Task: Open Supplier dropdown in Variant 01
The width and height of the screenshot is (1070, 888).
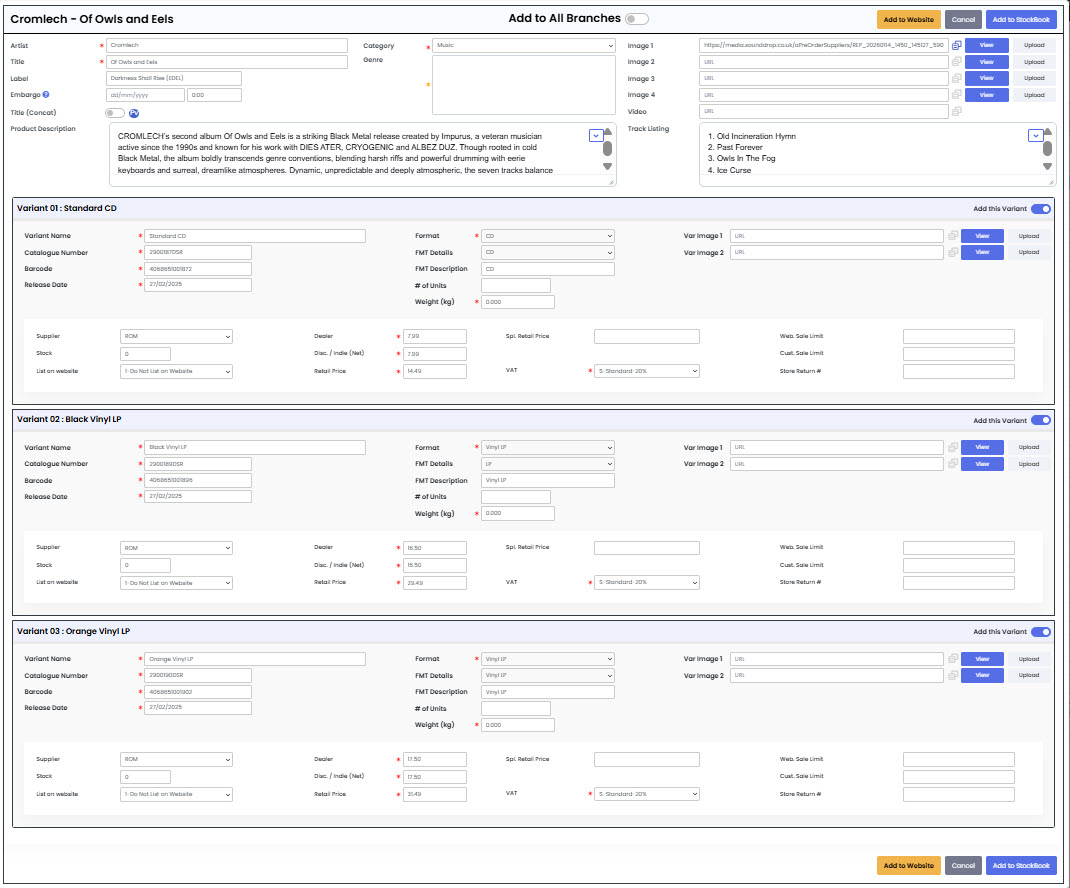Action: coord(176,337)
